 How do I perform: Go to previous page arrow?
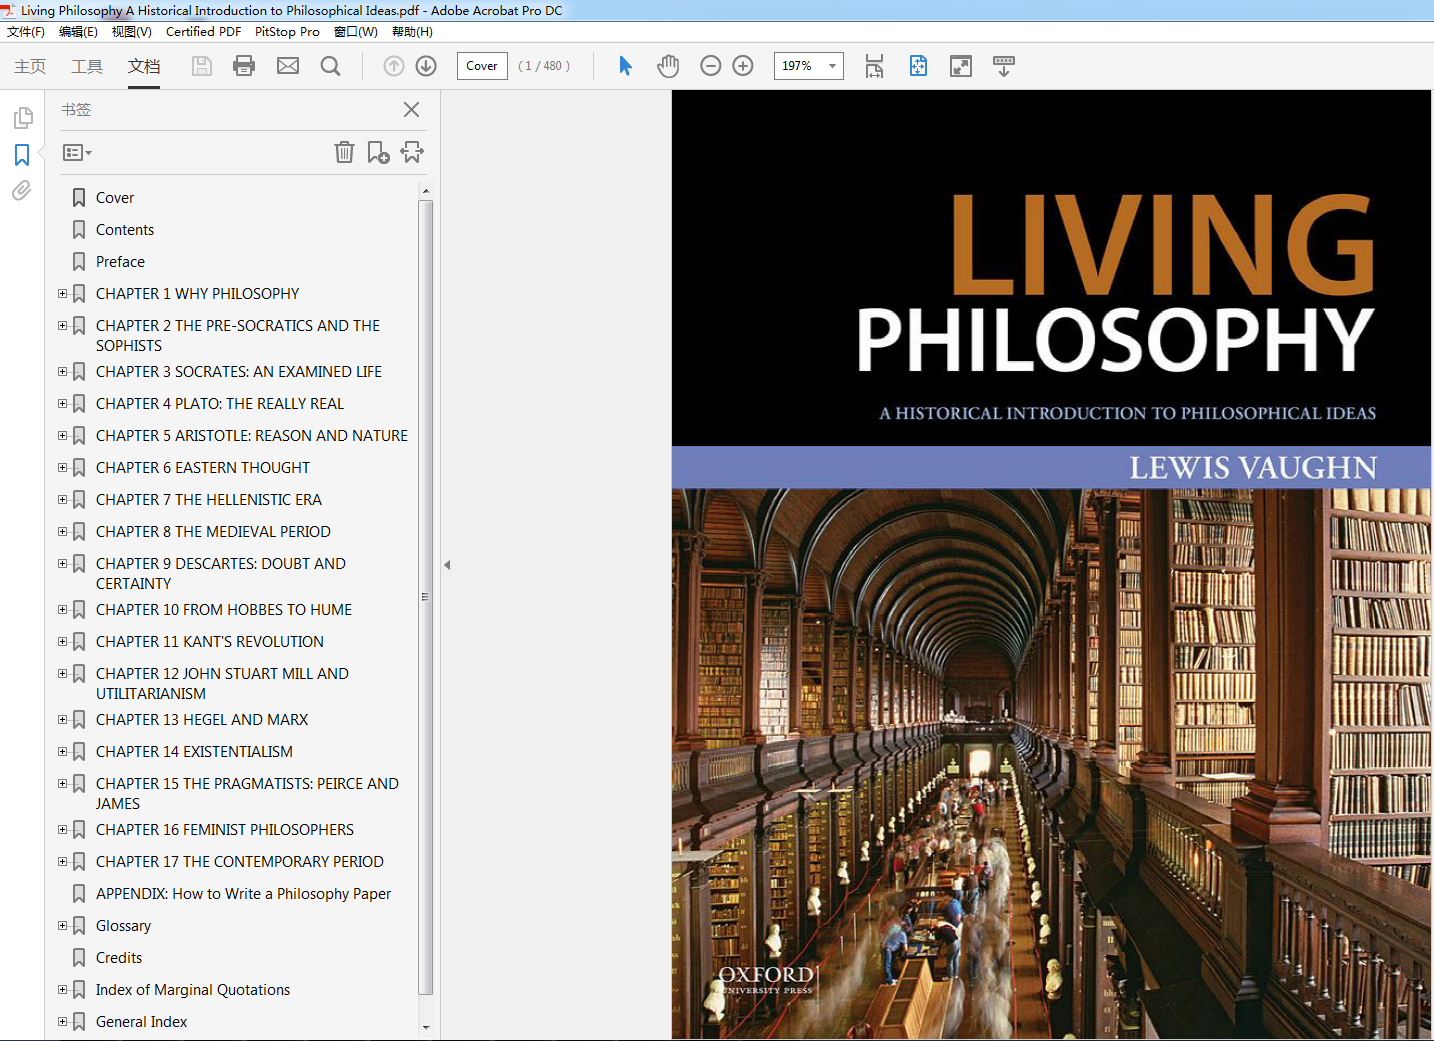click(394, 66)
